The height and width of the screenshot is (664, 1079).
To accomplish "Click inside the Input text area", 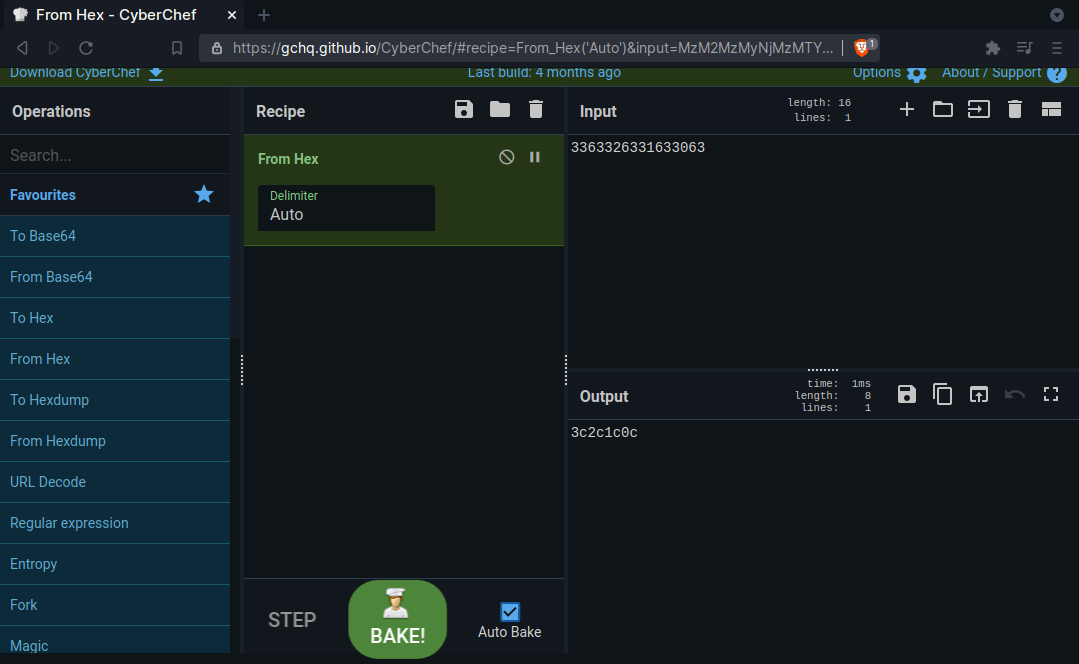I will [822, 251].
